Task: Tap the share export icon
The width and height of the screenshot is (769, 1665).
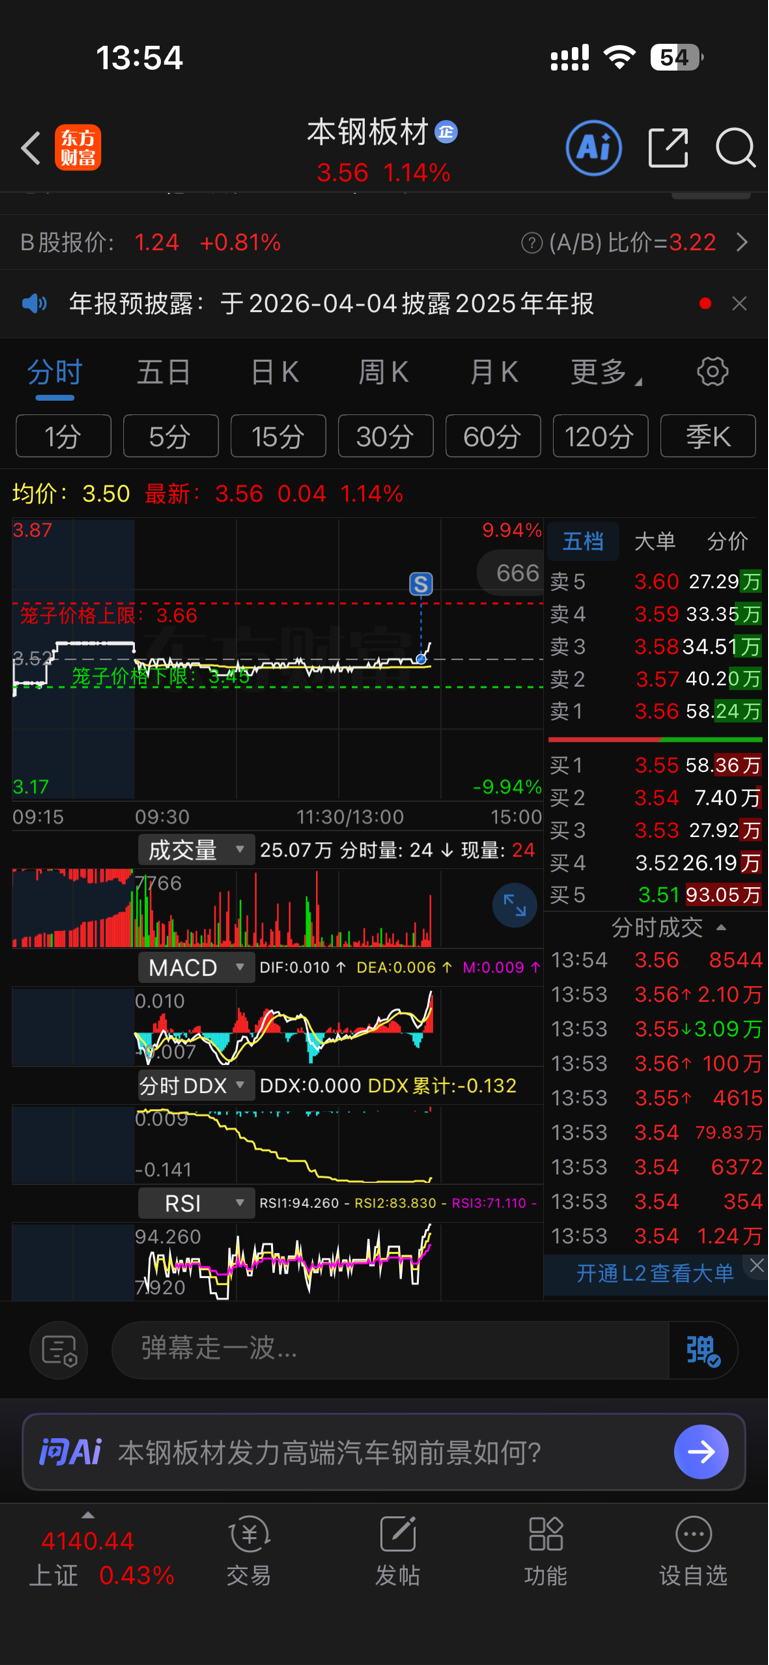Action: click(668, 148)
